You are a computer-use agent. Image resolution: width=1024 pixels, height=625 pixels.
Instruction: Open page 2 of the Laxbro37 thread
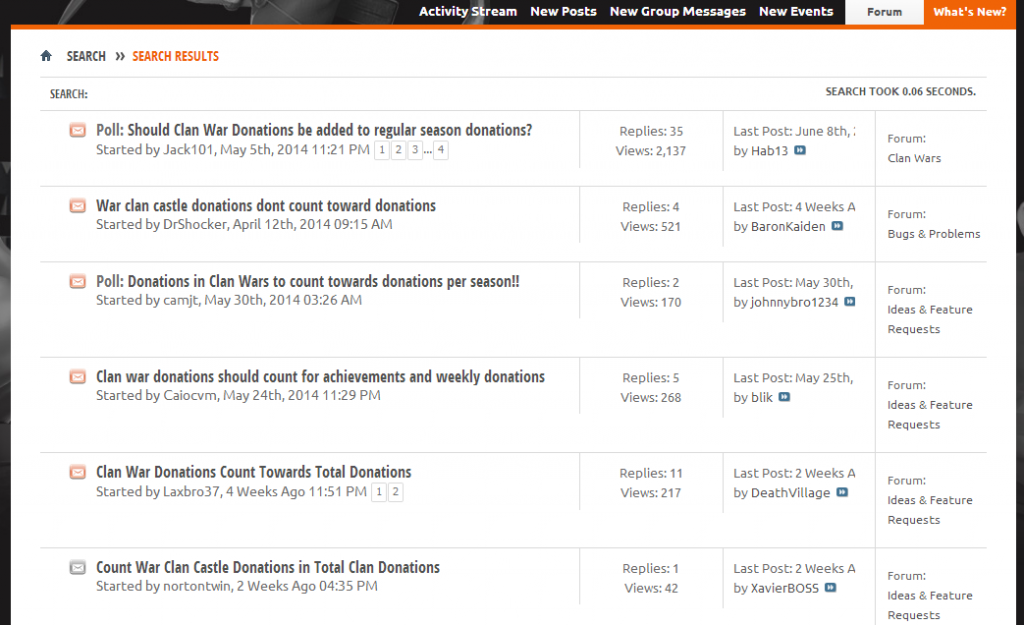[x=396, y=492]
